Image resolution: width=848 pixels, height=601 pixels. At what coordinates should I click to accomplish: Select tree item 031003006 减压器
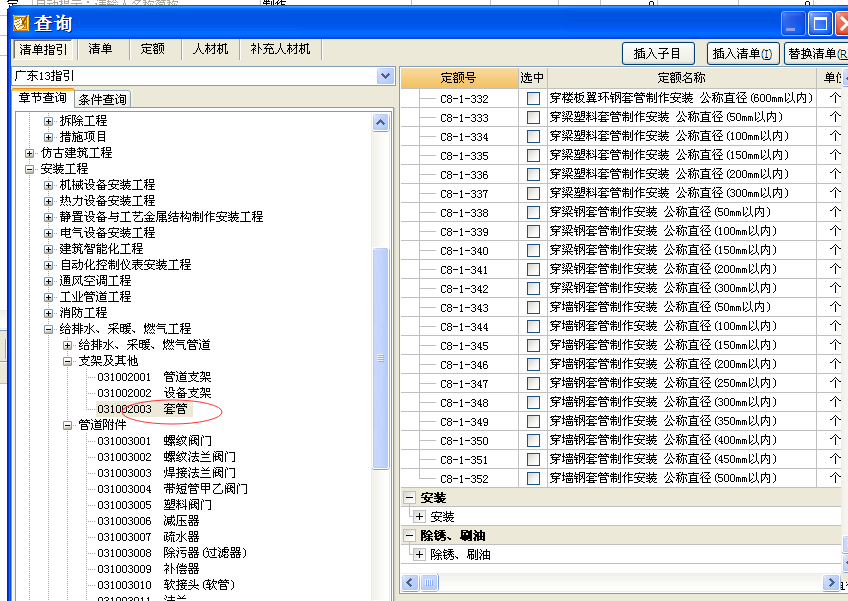[148, 521]
